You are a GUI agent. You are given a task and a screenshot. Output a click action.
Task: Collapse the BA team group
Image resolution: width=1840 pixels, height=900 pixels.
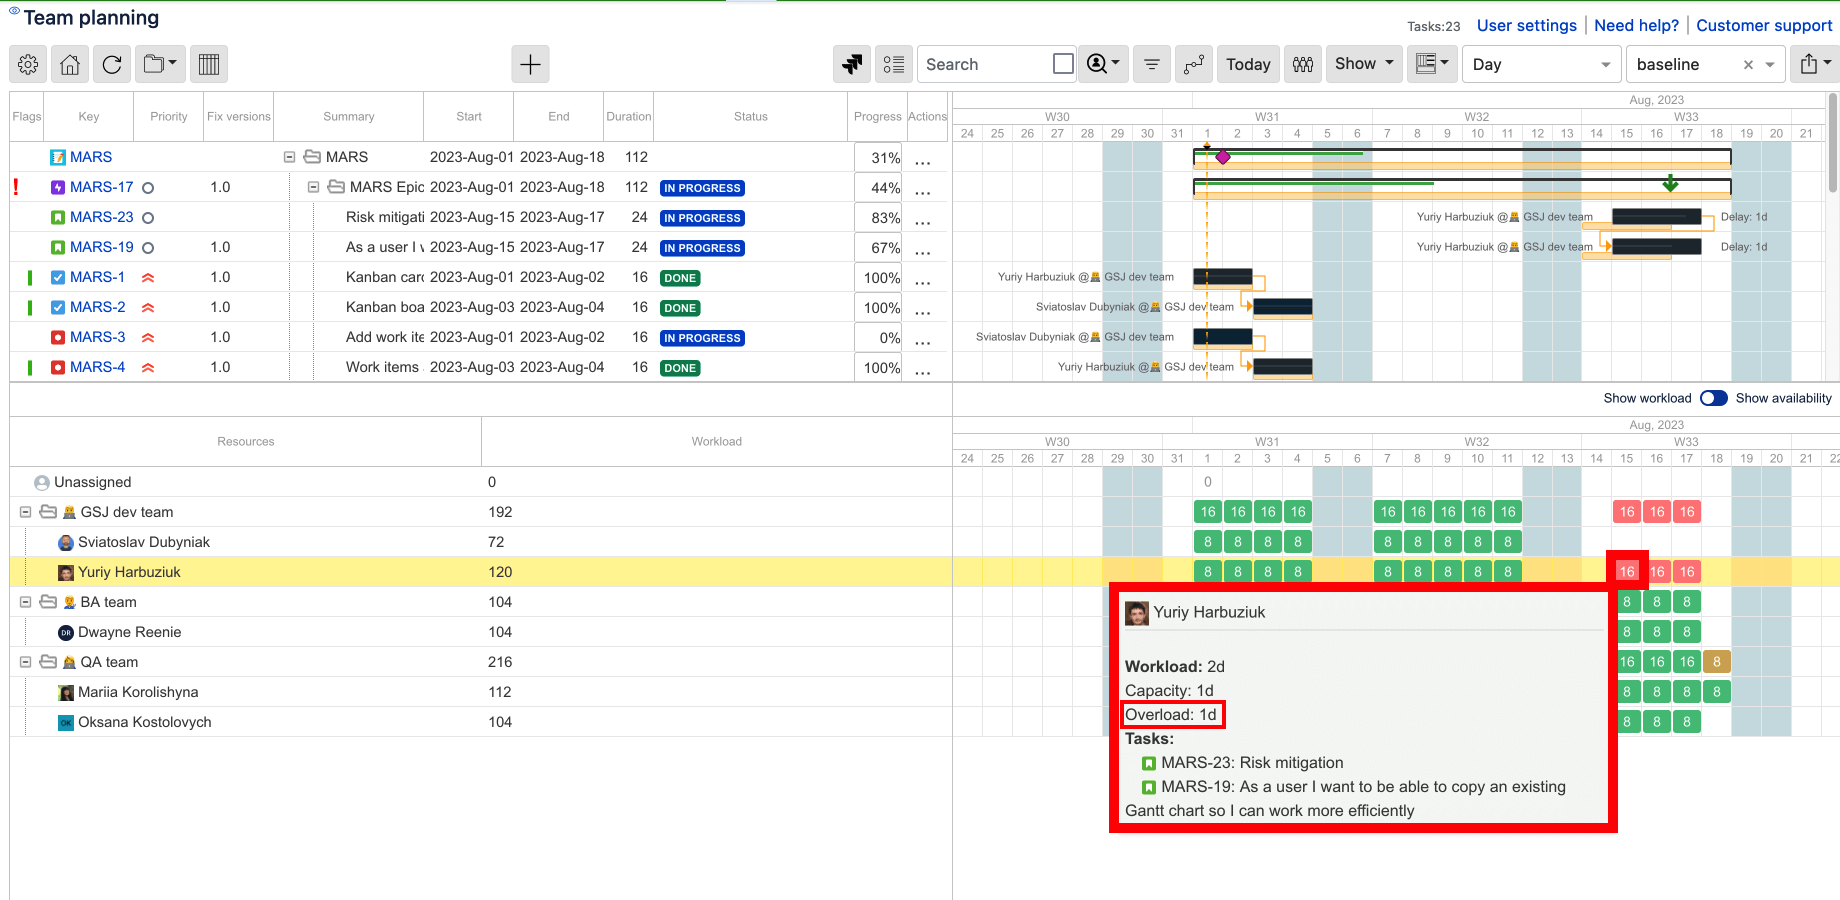click(x=25, y=602)
